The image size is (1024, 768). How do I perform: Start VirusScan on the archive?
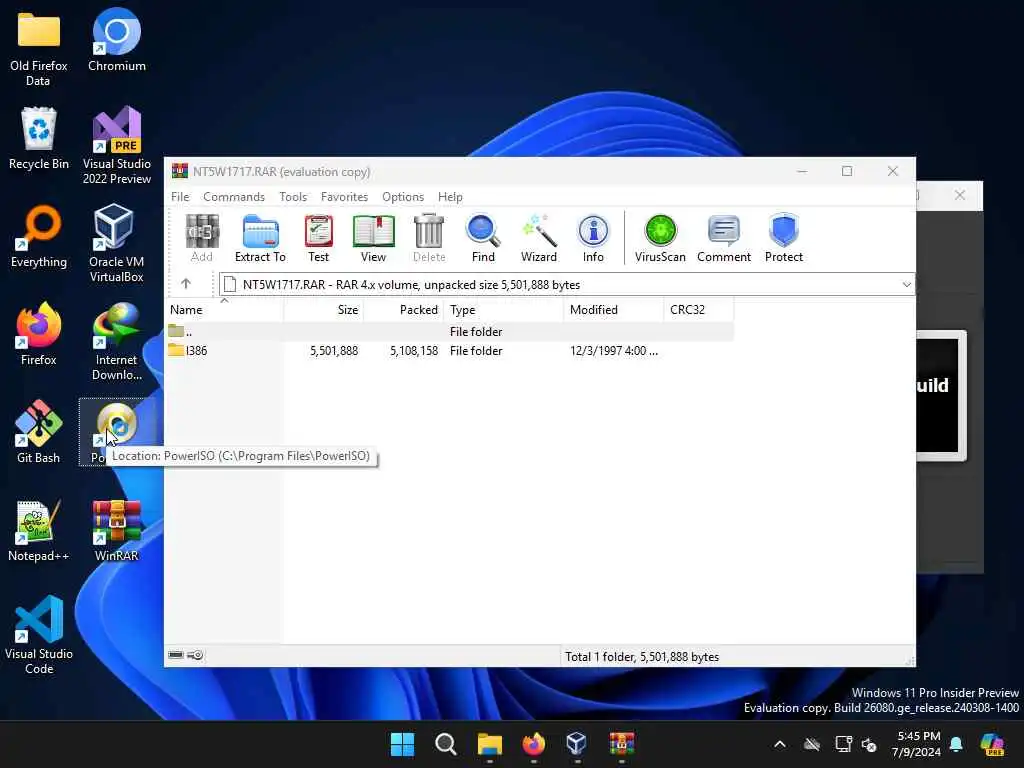[660, 238]
